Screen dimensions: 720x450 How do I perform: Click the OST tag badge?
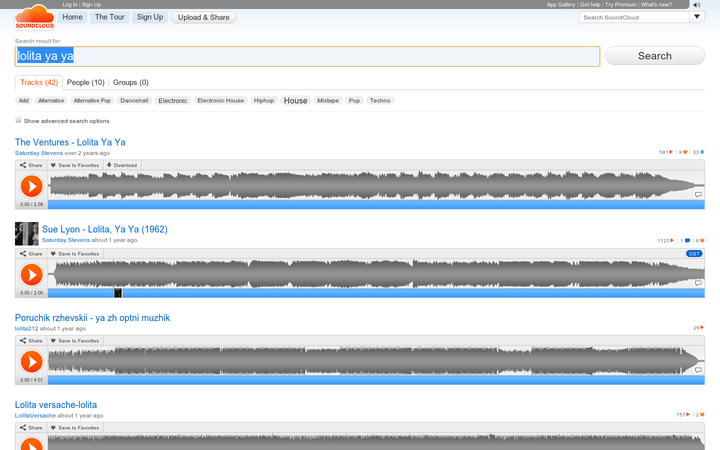pyautogui.click(x=694, y=254)
